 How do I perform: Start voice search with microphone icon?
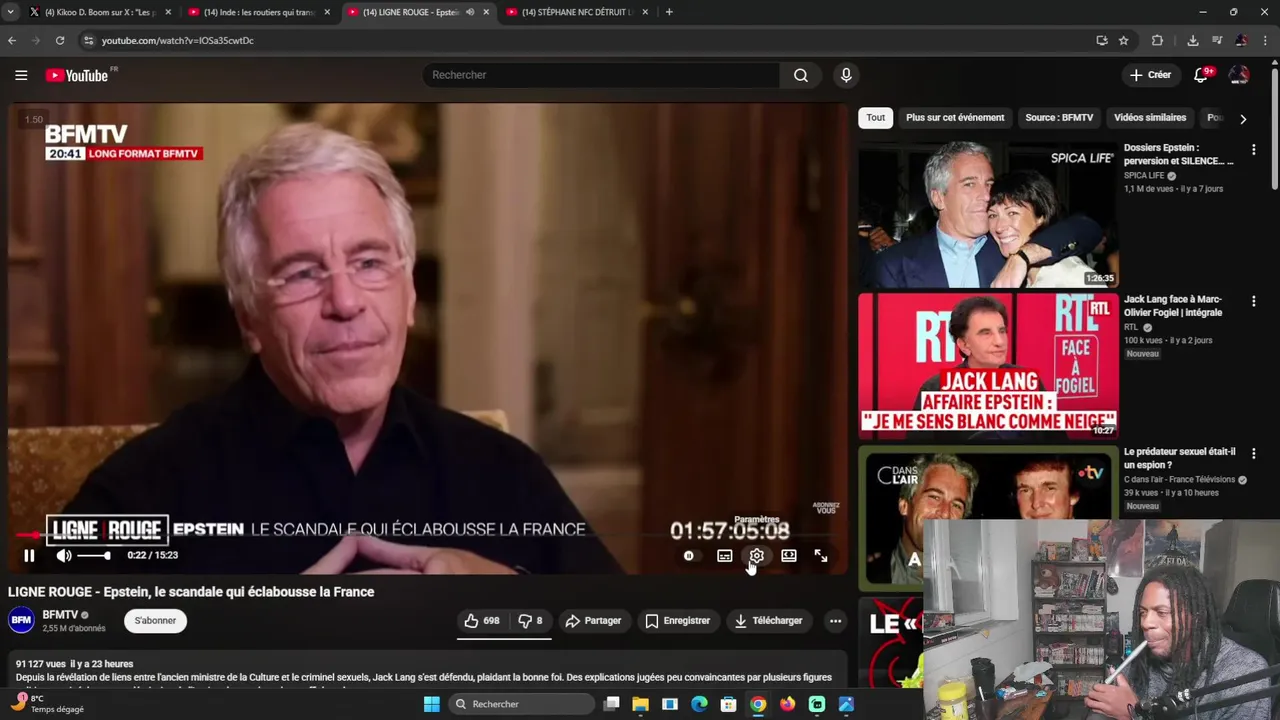(846, 75)
